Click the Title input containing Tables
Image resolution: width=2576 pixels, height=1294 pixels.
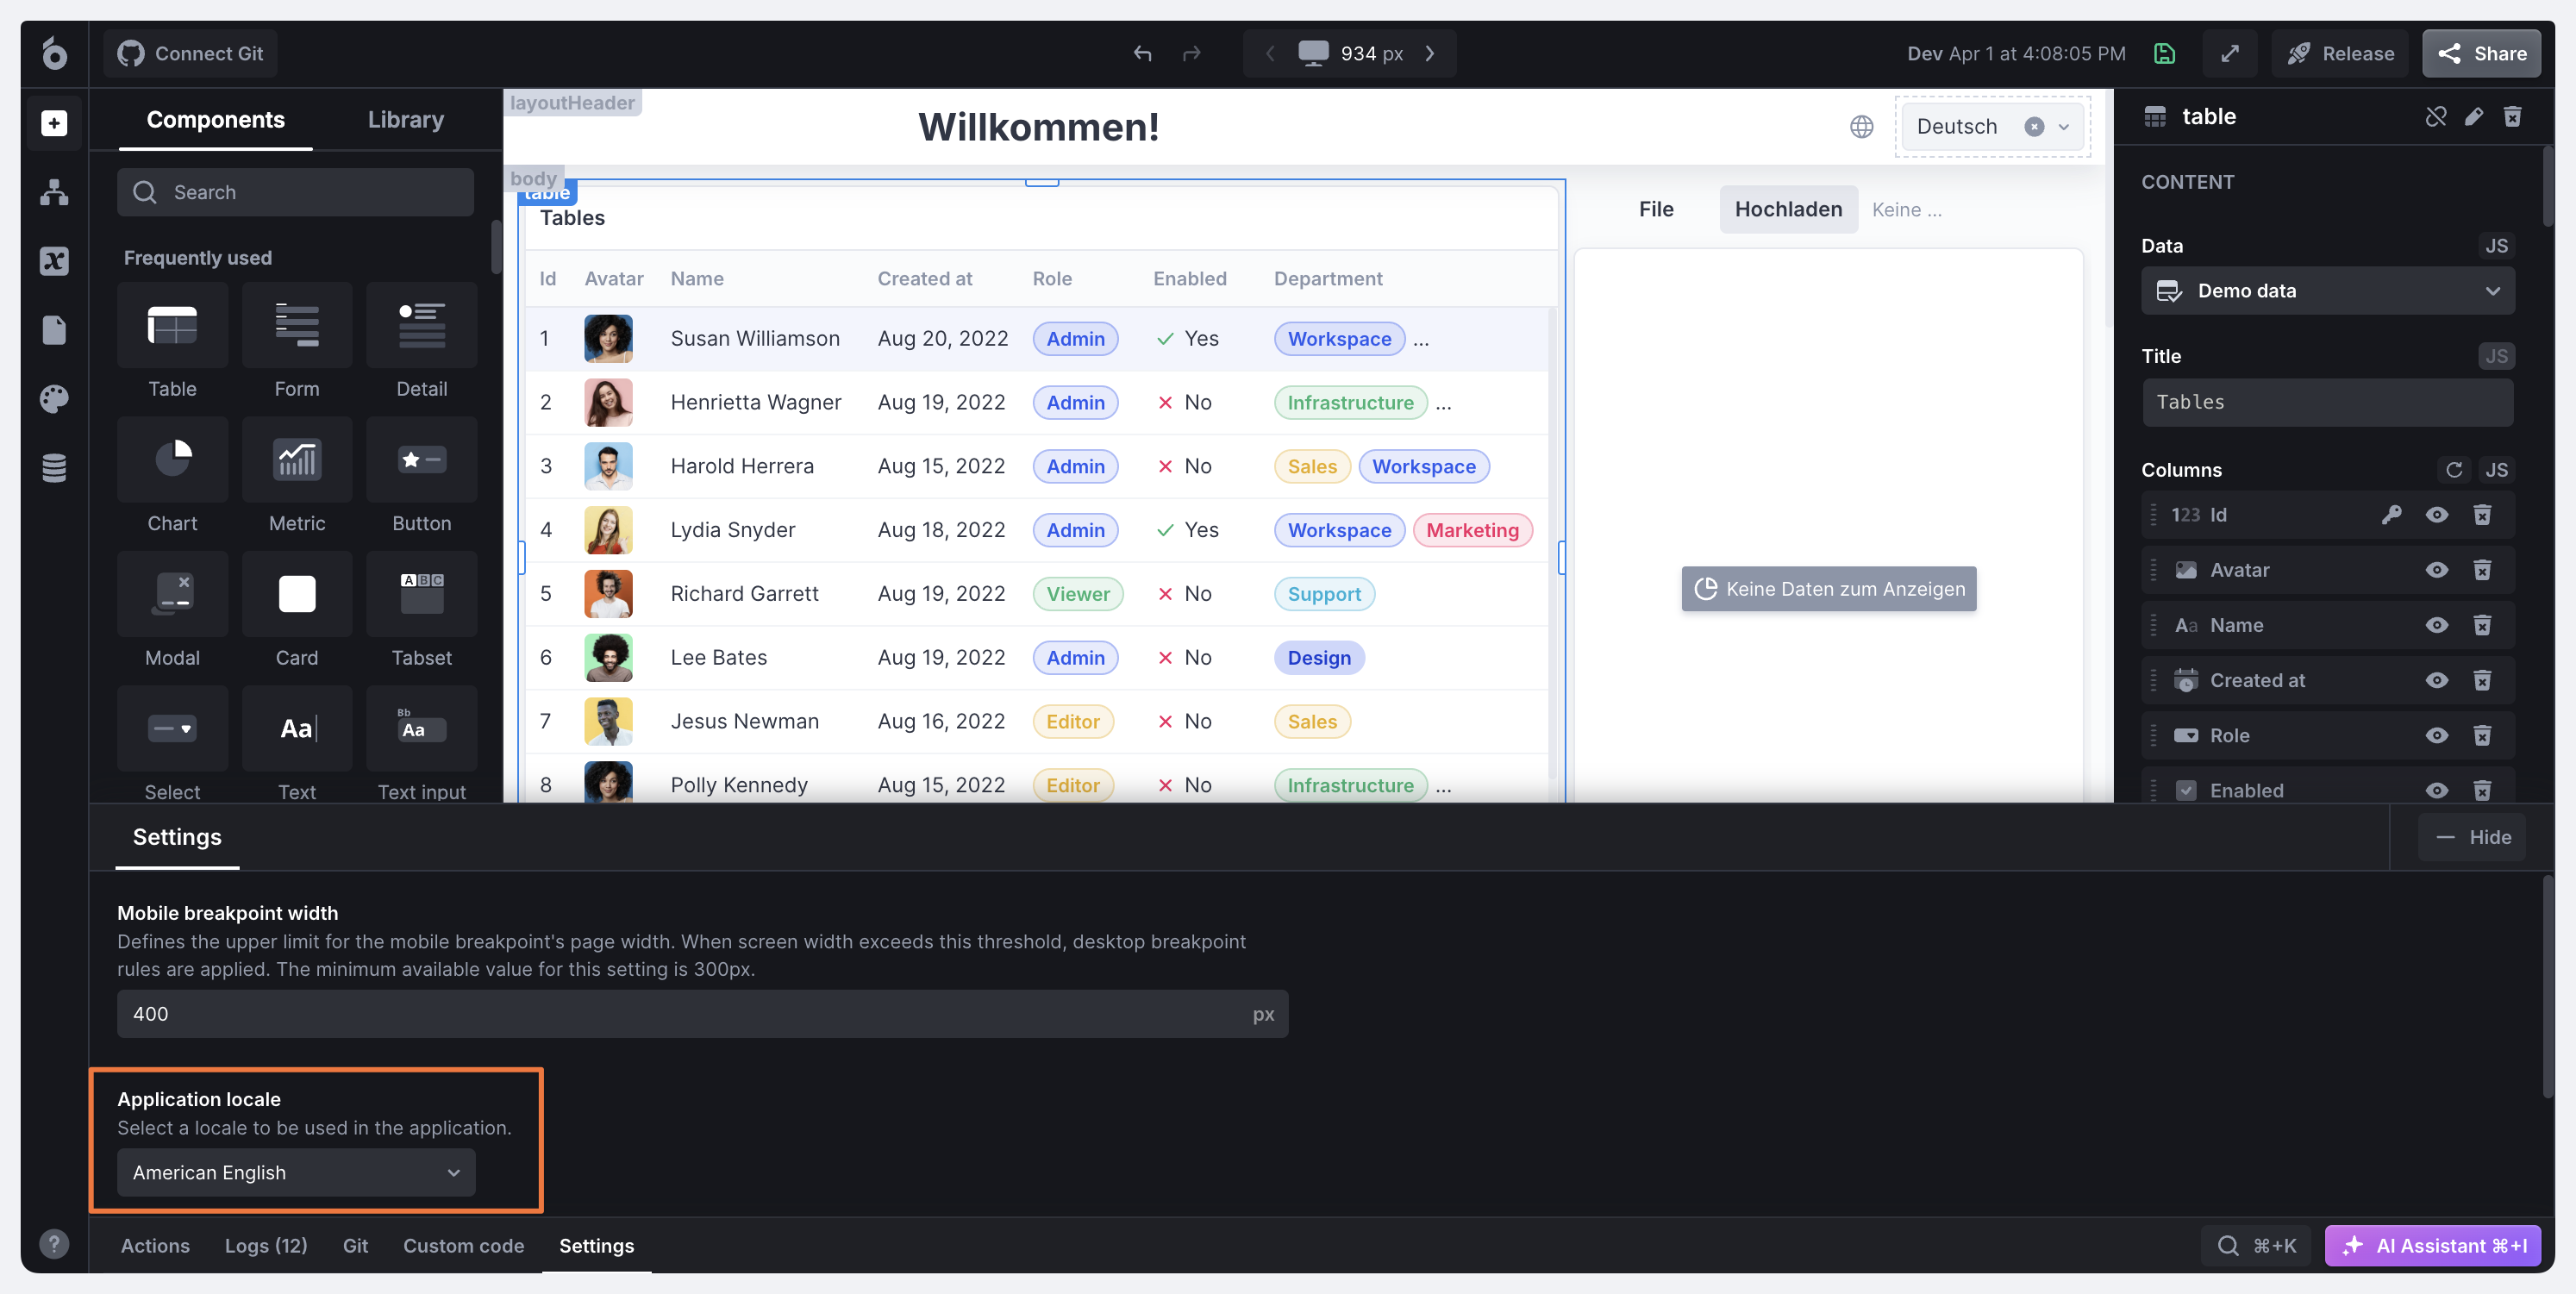(x=2327, y=402)
